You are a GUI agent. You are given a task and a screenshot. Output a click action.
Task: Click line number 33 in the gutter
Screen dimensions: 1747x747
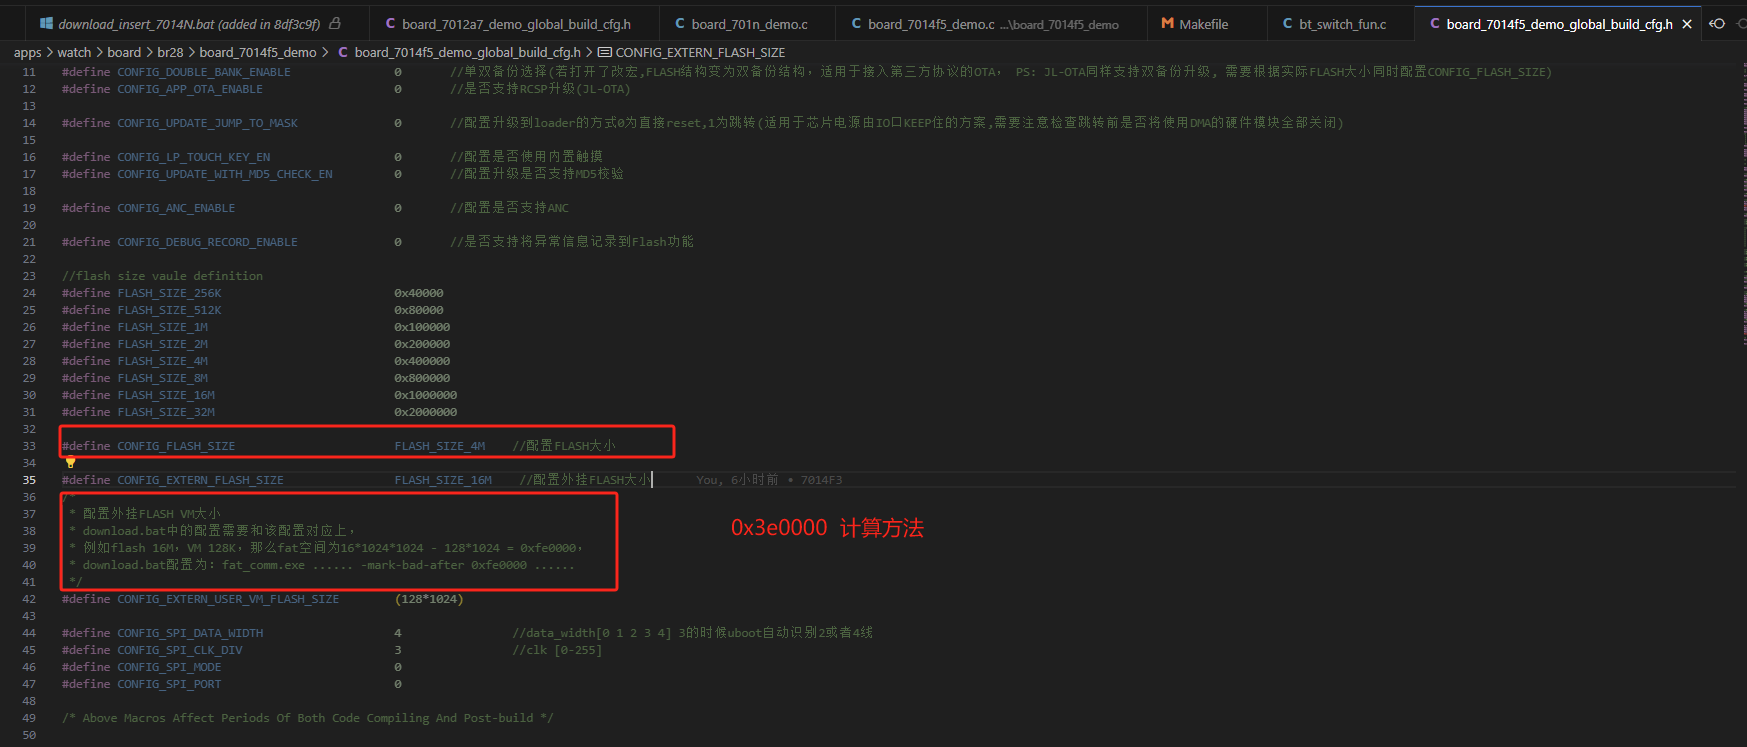coord(29,446)
